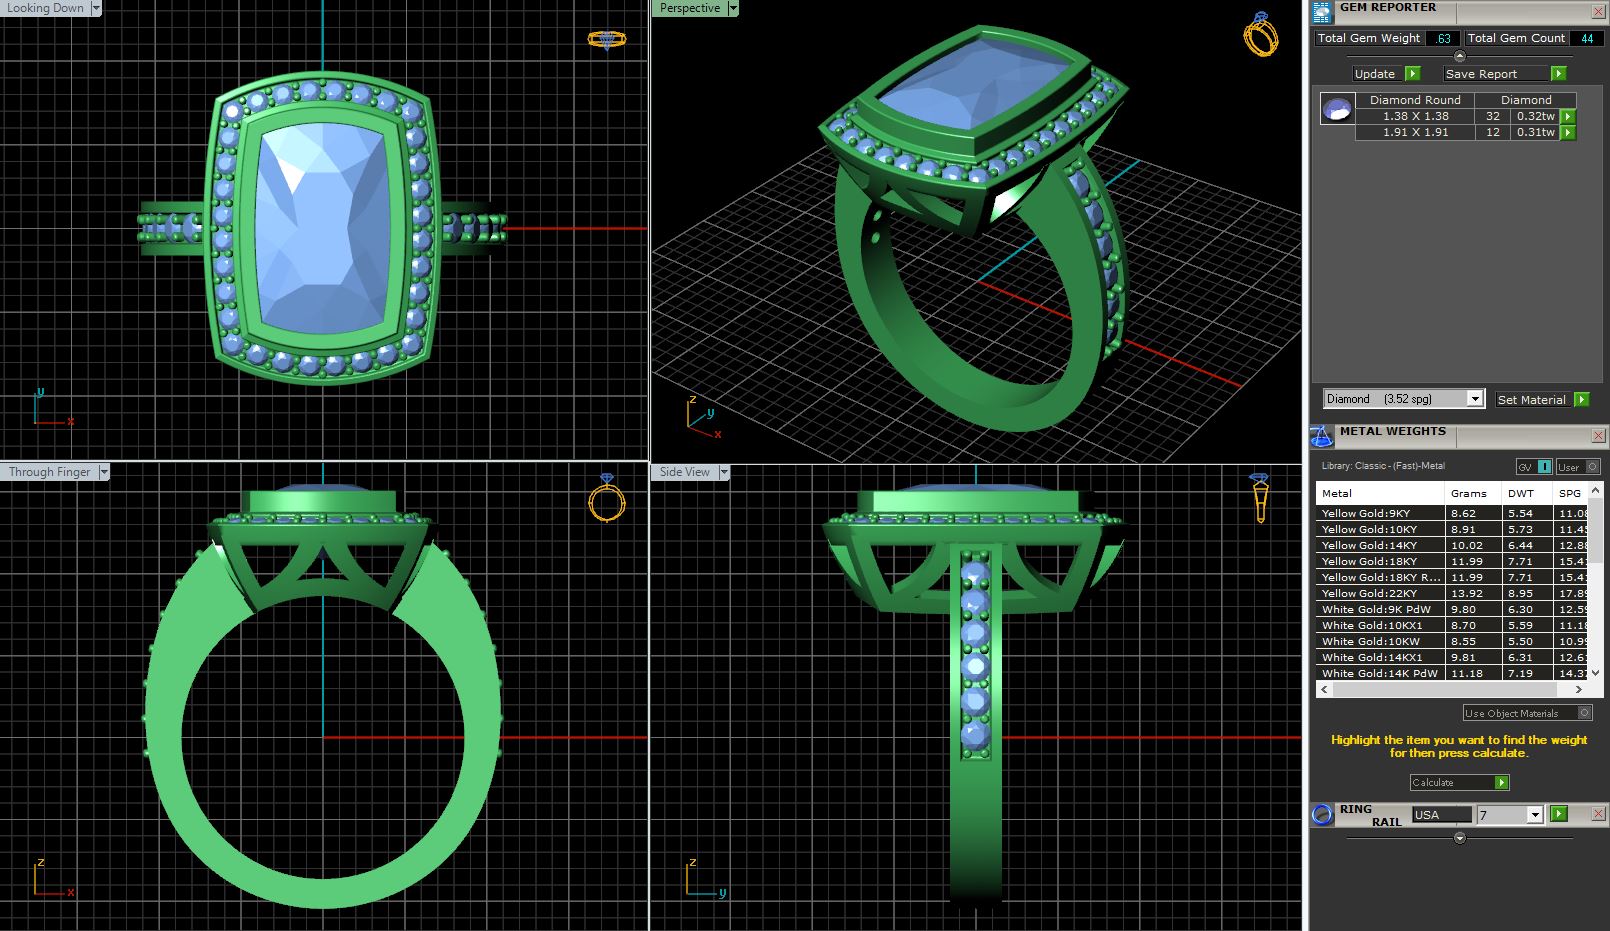The image size is (1610, 931).
Task: Open the ring size 7 dropdown
Action: click(x=1534, y=815)
